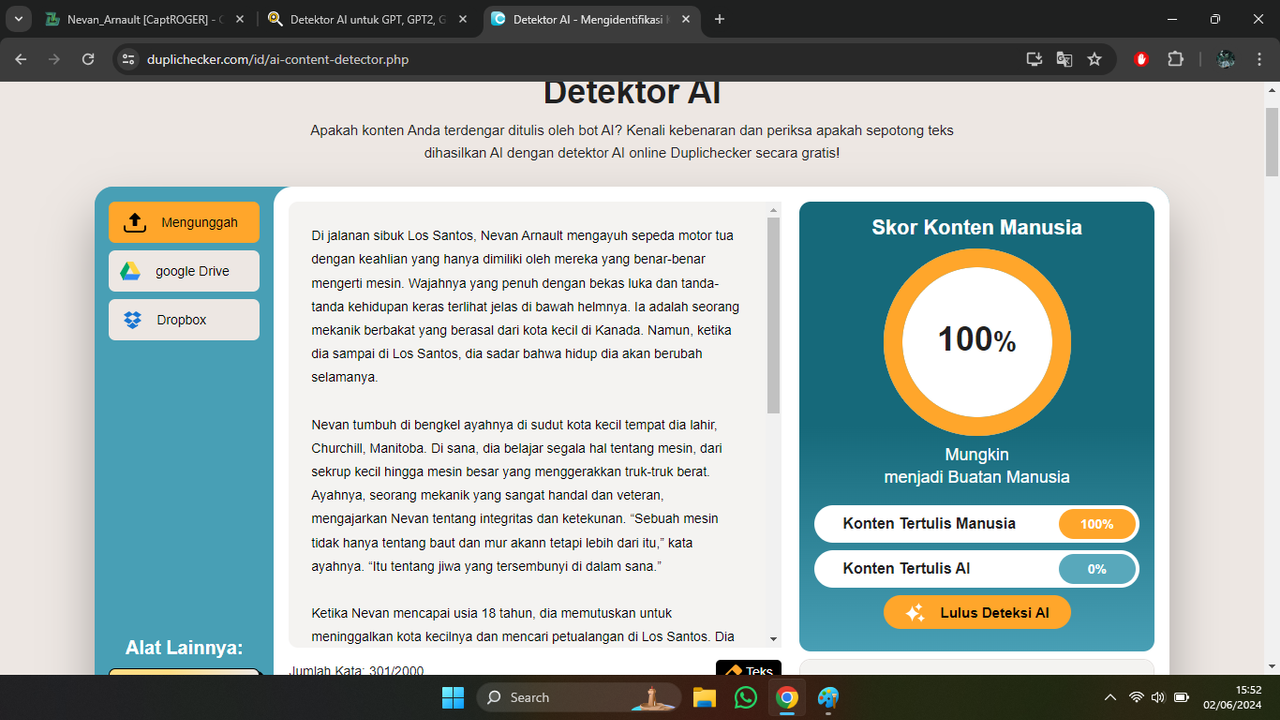Viewport: 1280px width, 720px height.
Task: Open the extensions puzzle icon
Action: coord(1175,59)
